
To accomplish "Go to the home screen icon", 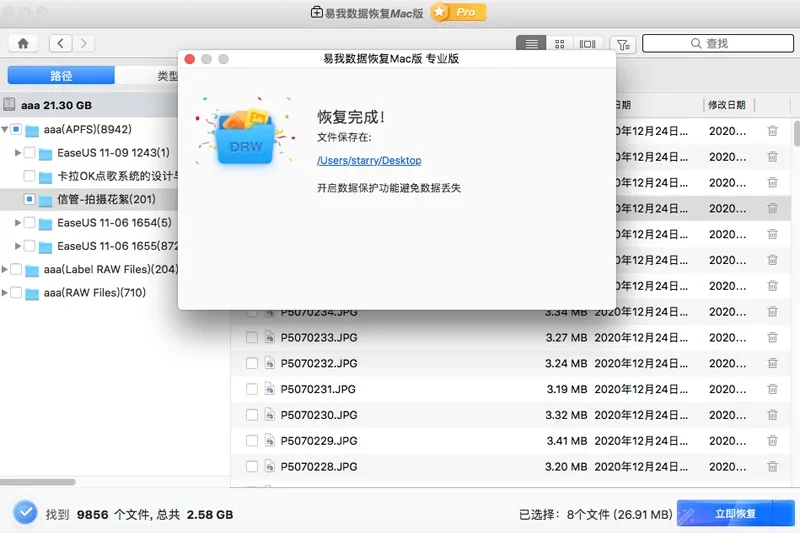I will coord(23,43).
